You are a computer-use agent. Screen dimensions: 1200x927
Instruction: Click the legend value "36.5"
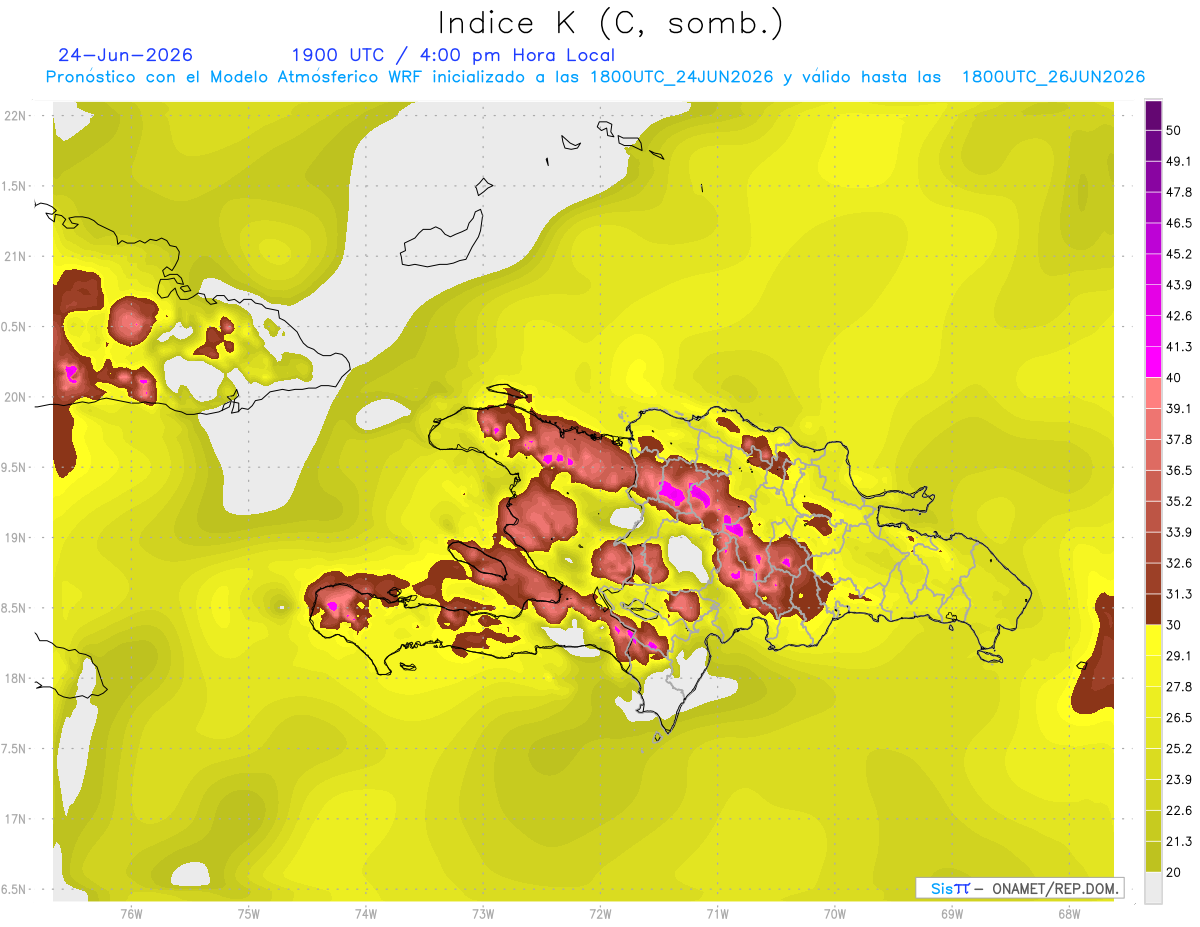point(1179,470)
